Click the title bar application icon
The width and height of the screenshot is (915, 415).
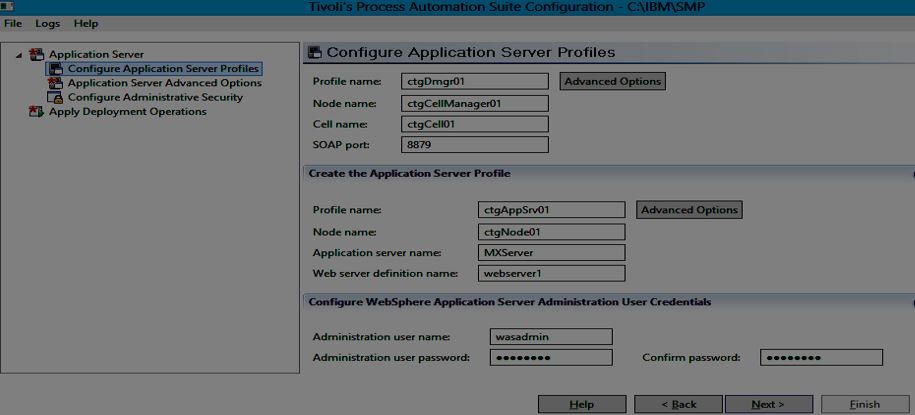tap(7, 6)
